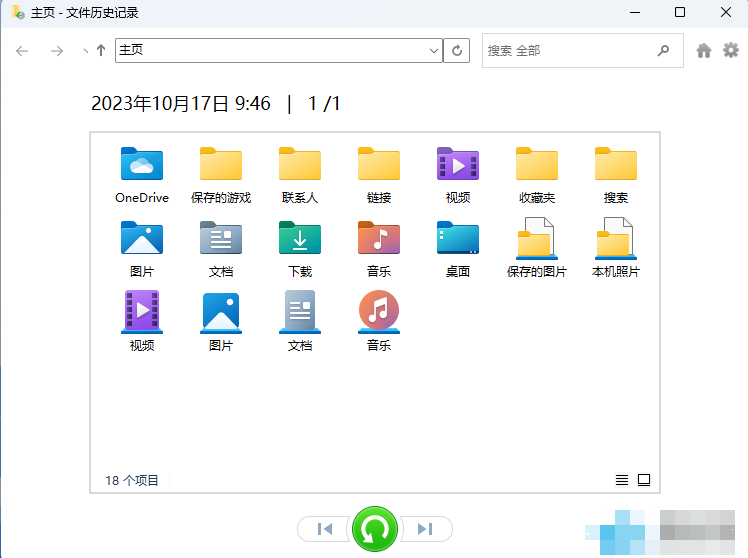Screen dimensions: 748x558
Task: Select the 下载 downloads folder
Action: coord(300,247)
